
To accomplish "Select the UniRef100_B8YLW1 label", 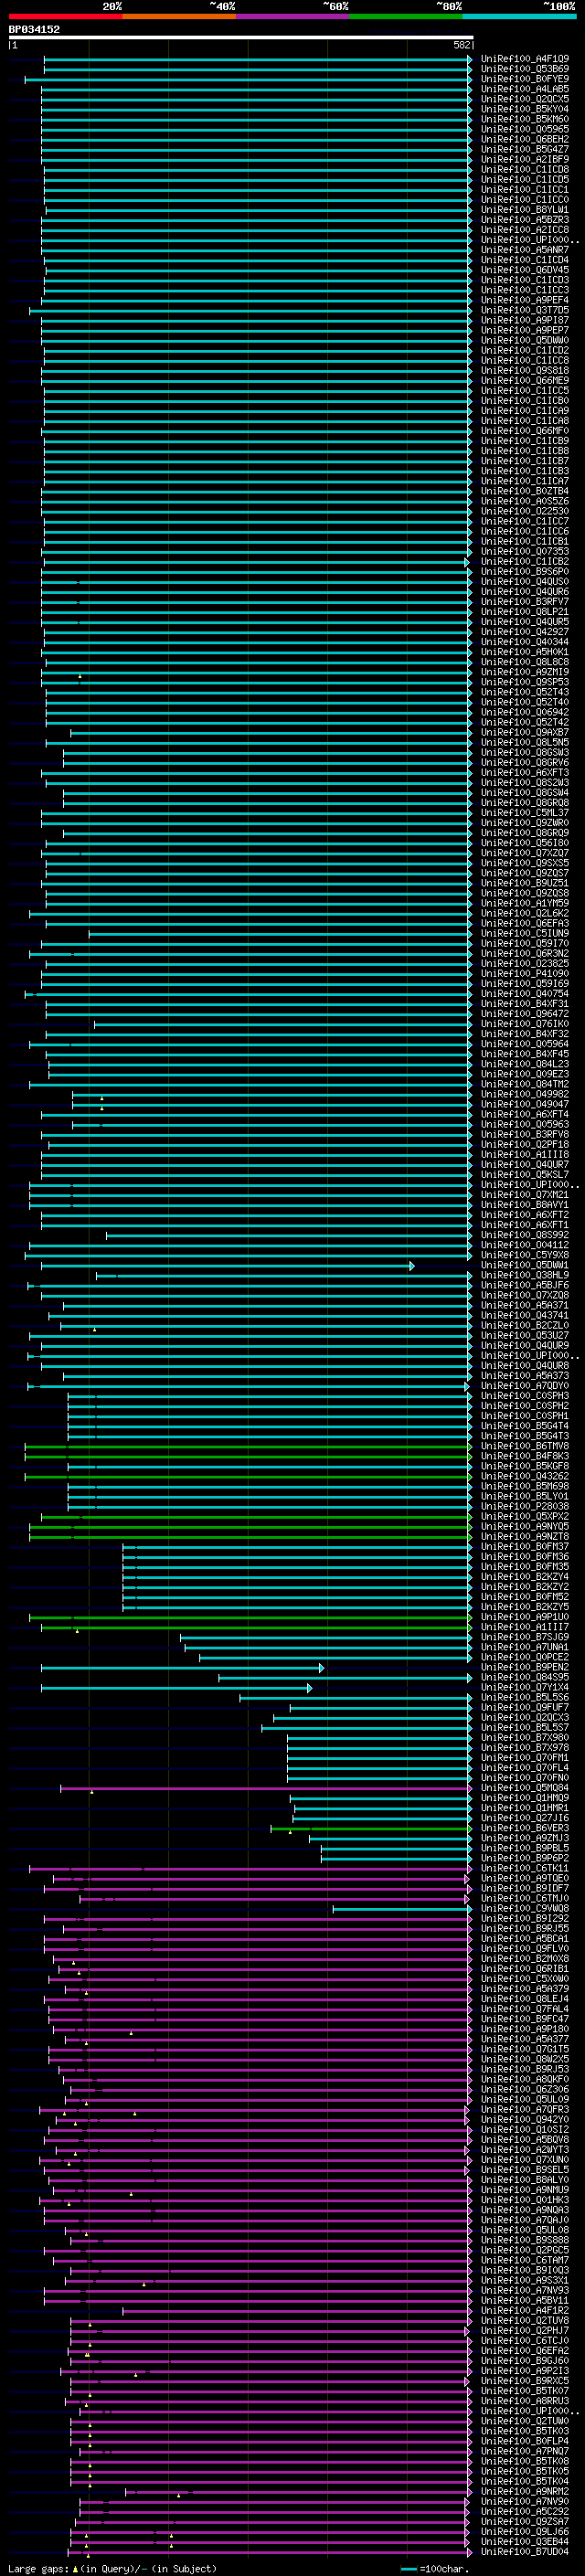I will click(525, 210).
